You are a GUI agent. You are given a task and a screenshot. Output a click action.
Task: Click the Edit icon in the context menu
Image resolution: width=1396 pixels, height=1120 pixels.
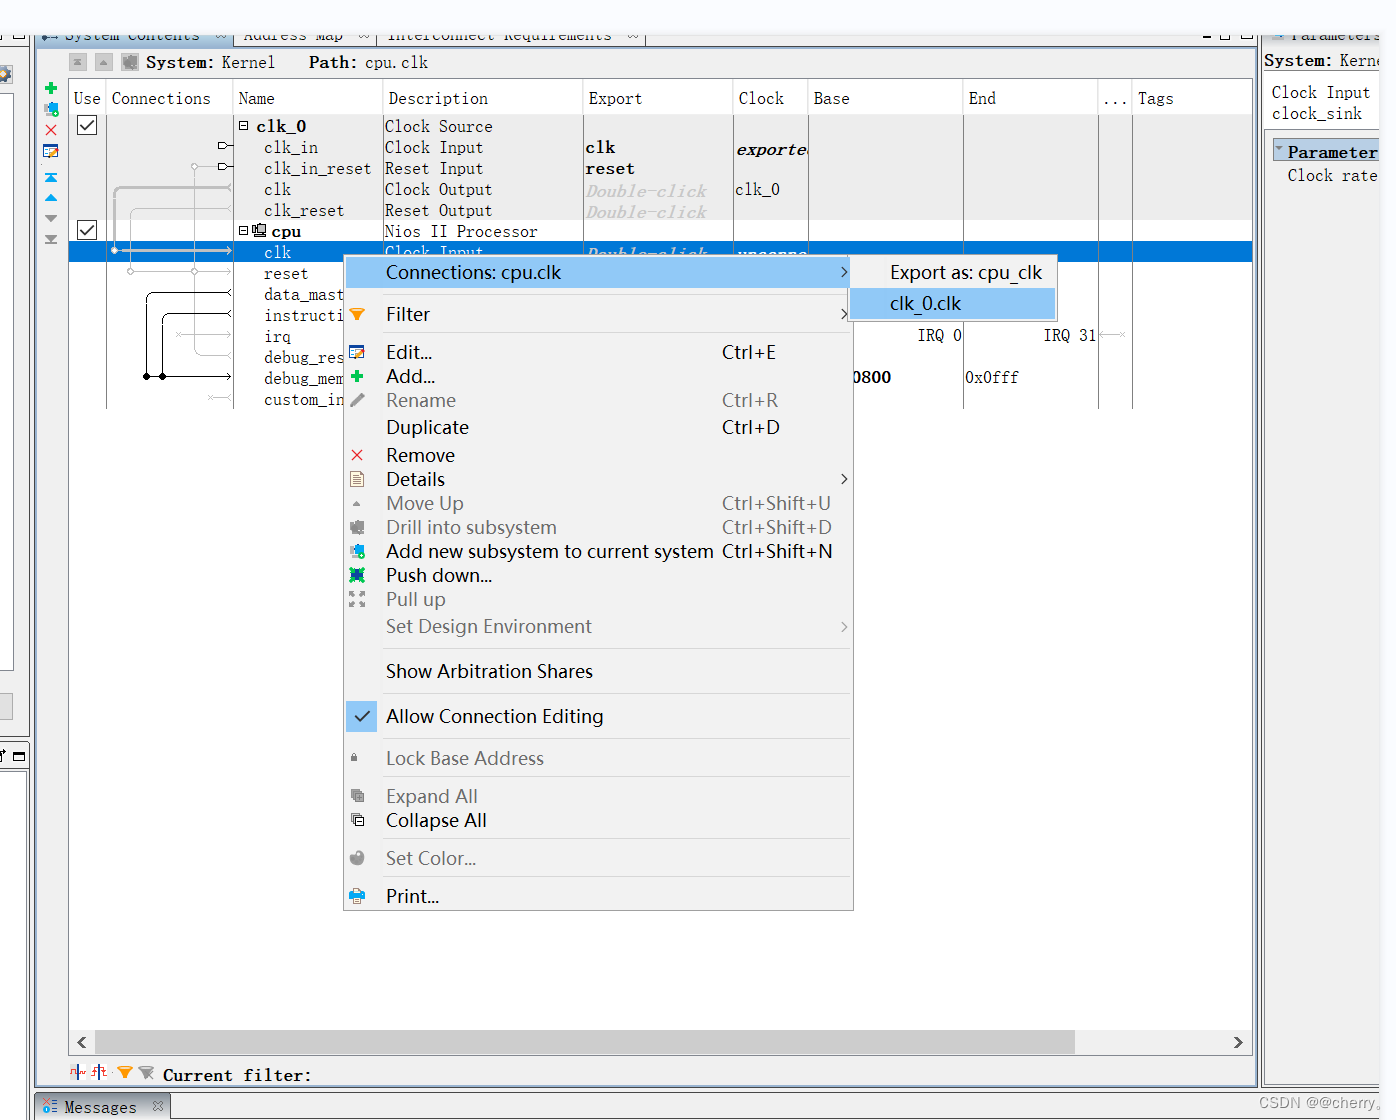coord(357,352)
